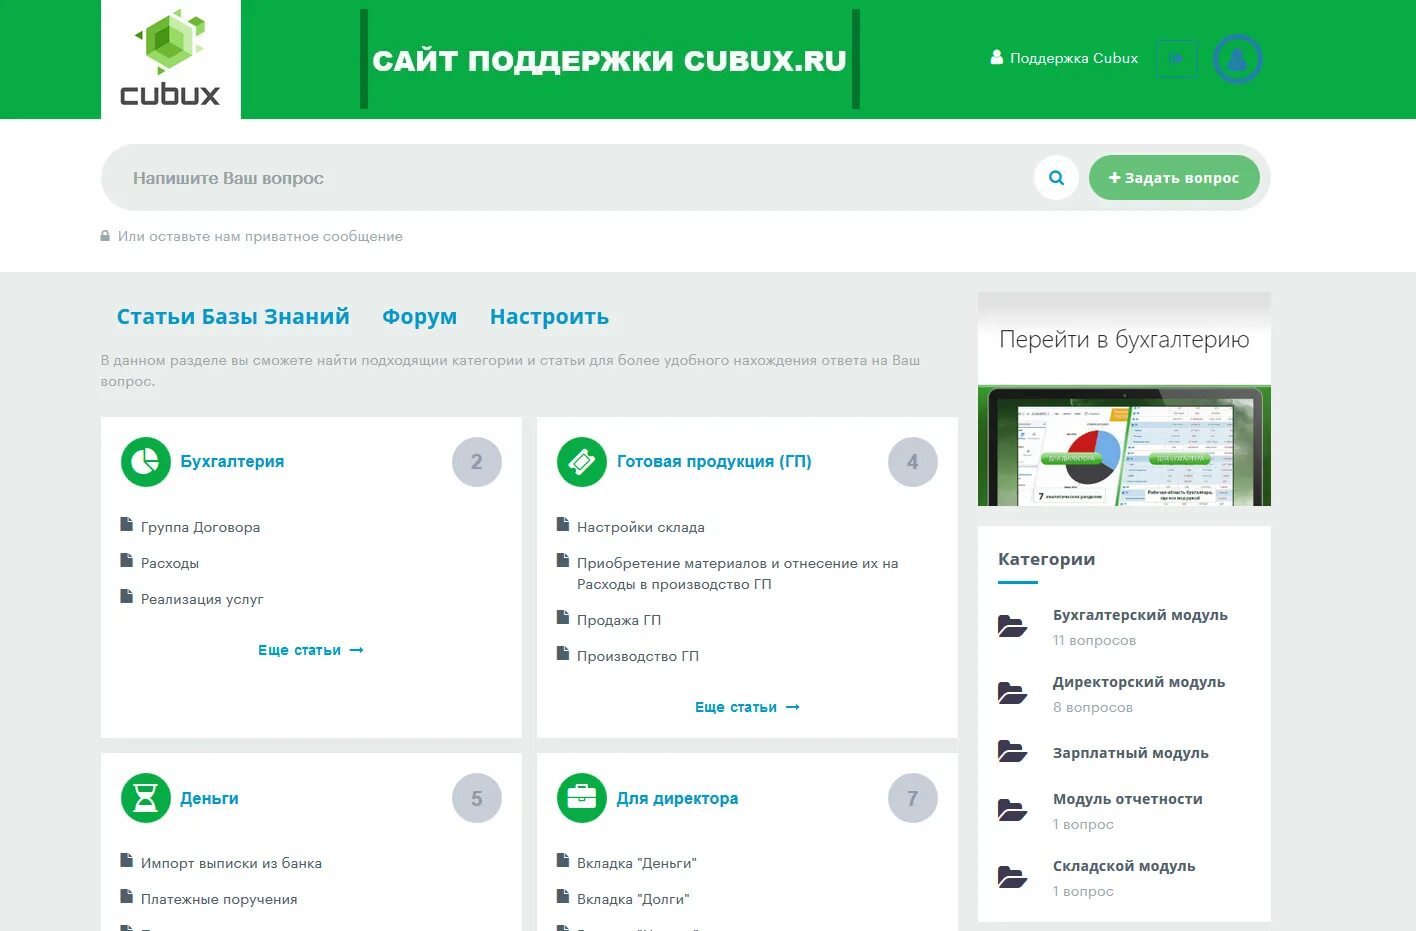Click the document icon beside Вкладка "Деньги"
Viewport: 1416px width, 931px height.
(x=563, y=861)
